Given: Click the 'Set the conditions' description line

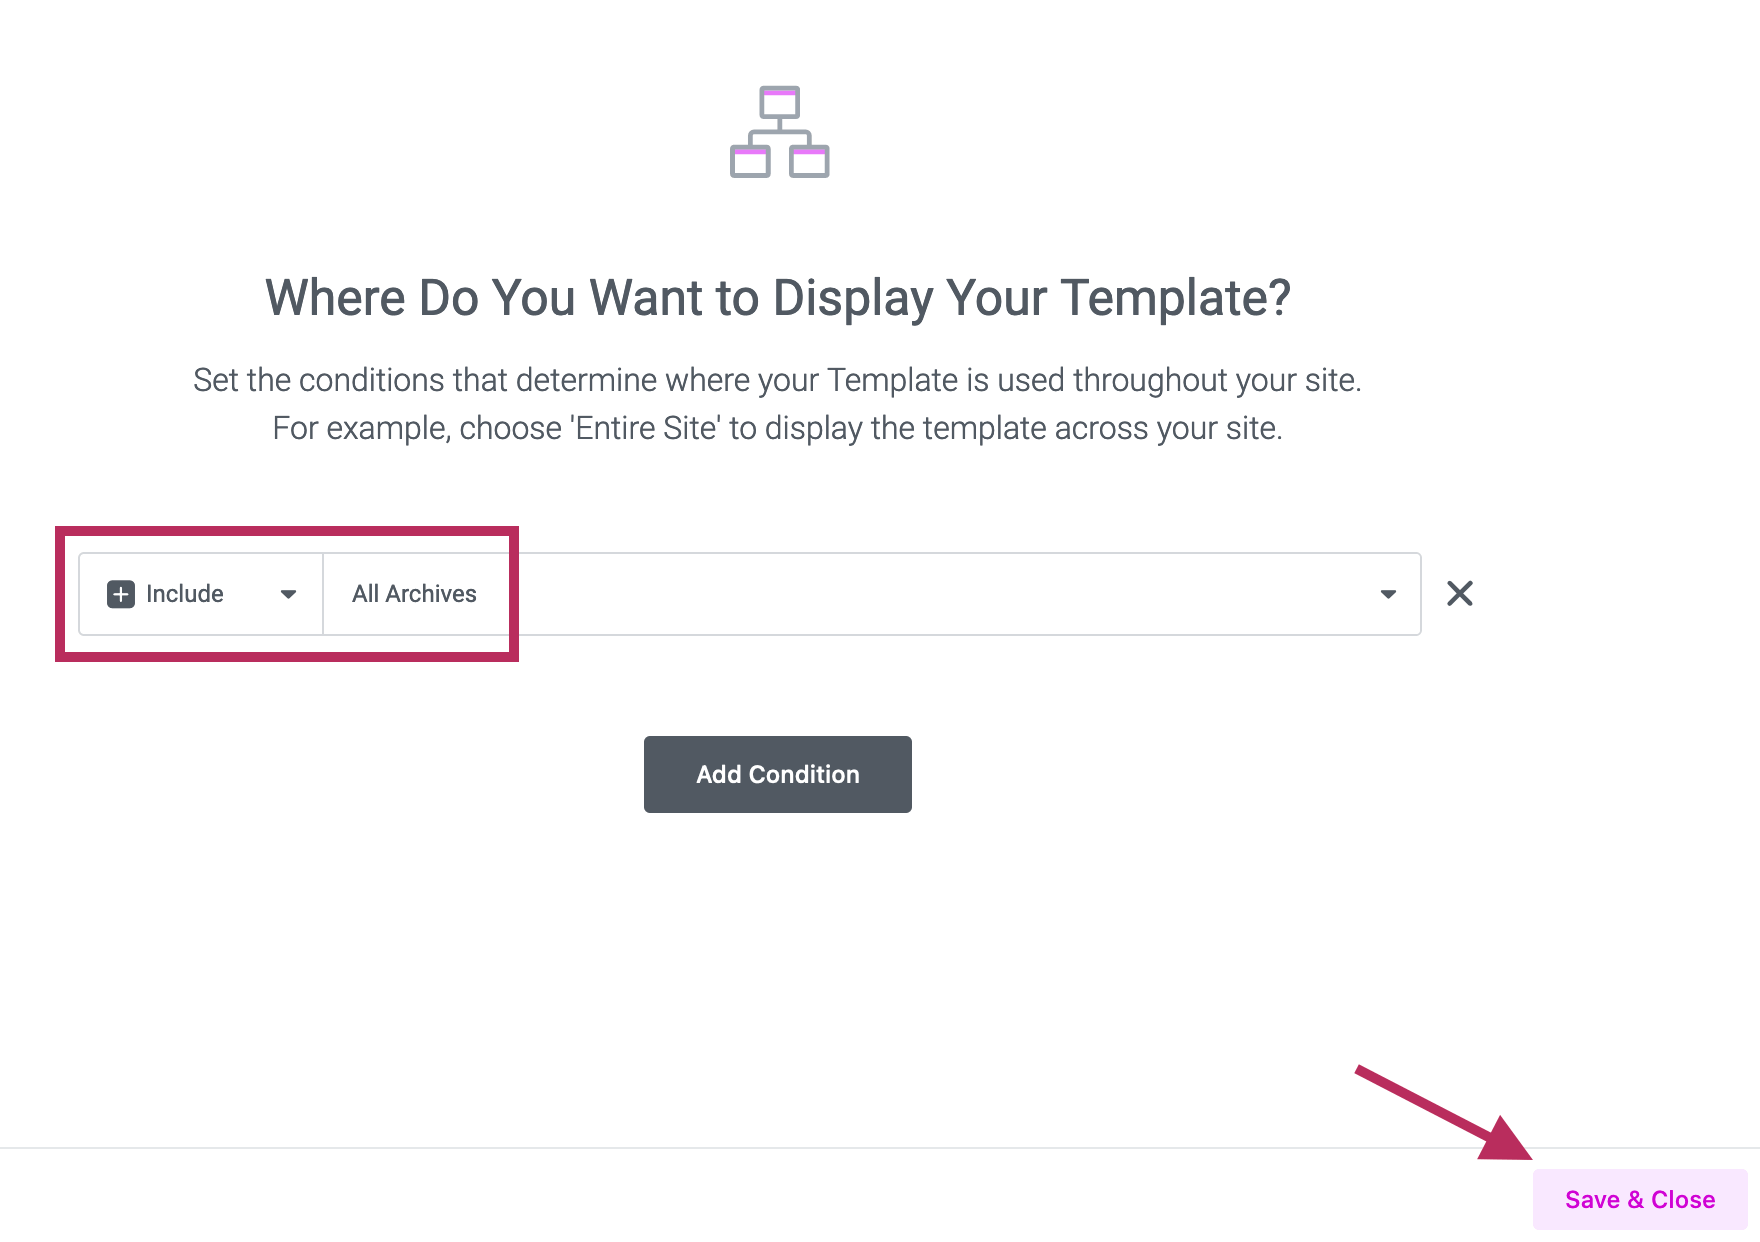Looking at the screenshot, I should (777, 380).
